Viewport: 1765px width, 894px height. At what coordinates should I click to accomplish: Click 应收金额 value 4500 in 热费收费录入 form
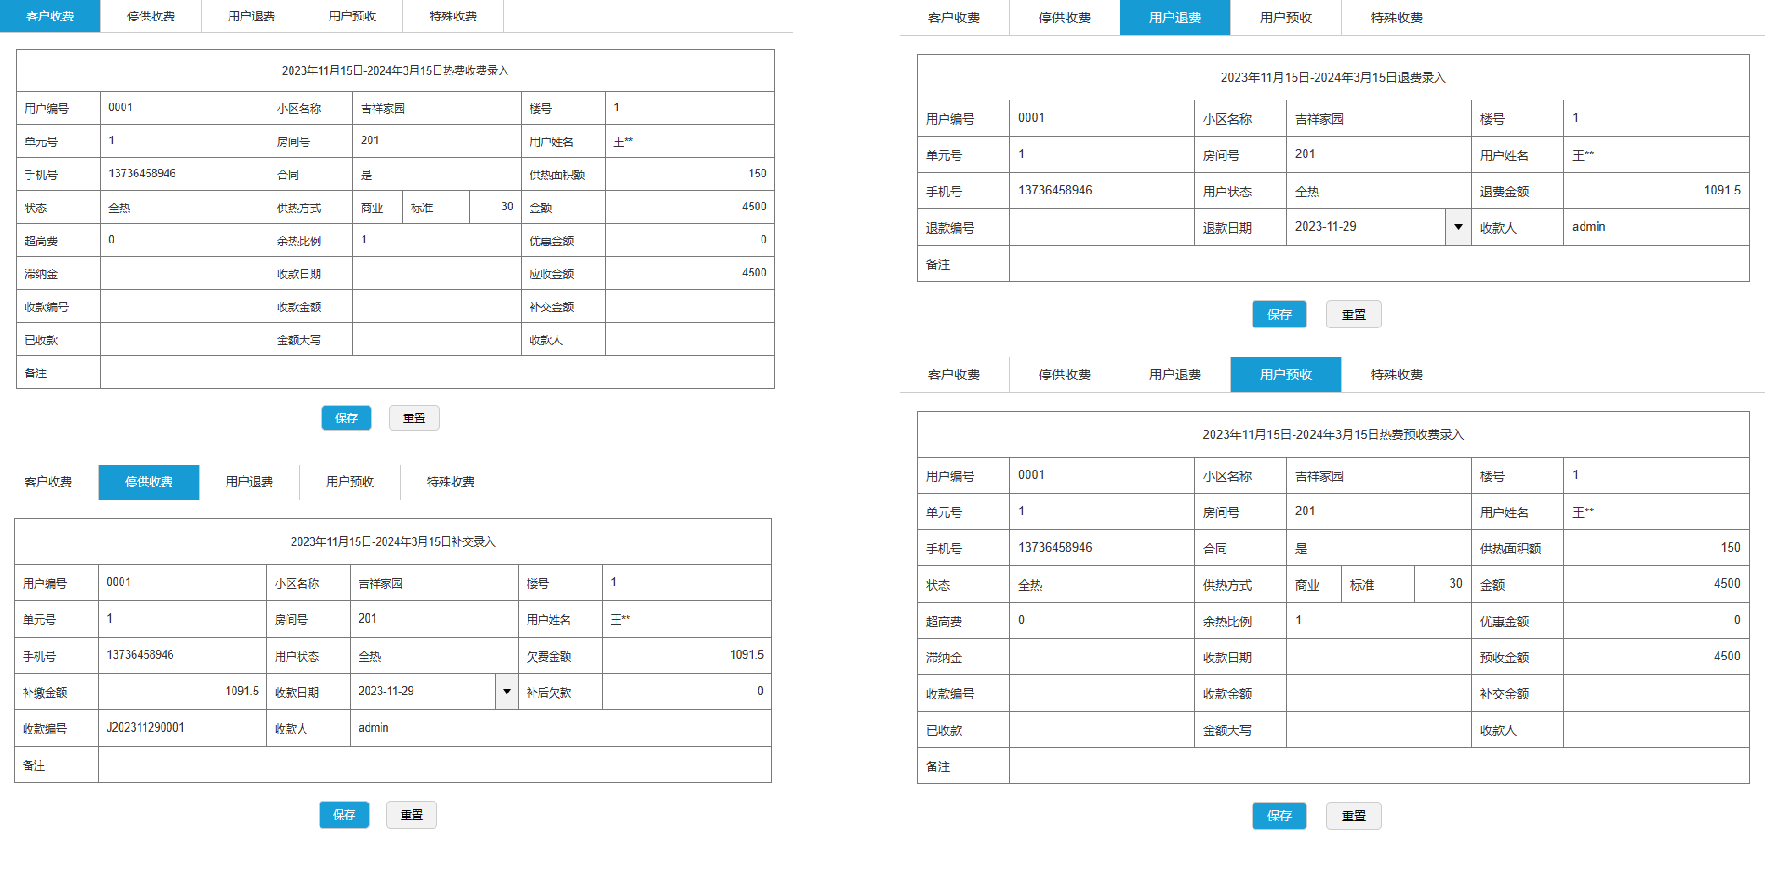[x=689, y=273]
